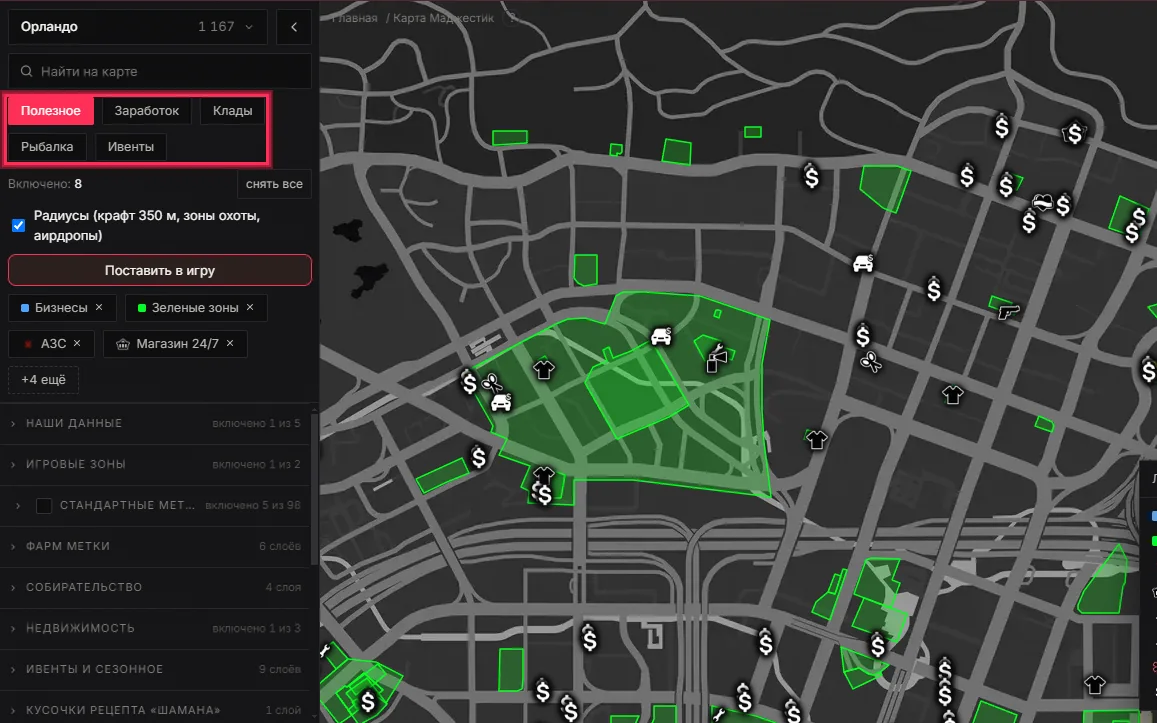Expand the ИВЕНТЫ И СЕЗОННОЕ section
Image resolution: width=1157 pixels, height=723 pixels.
click(155, 669)
